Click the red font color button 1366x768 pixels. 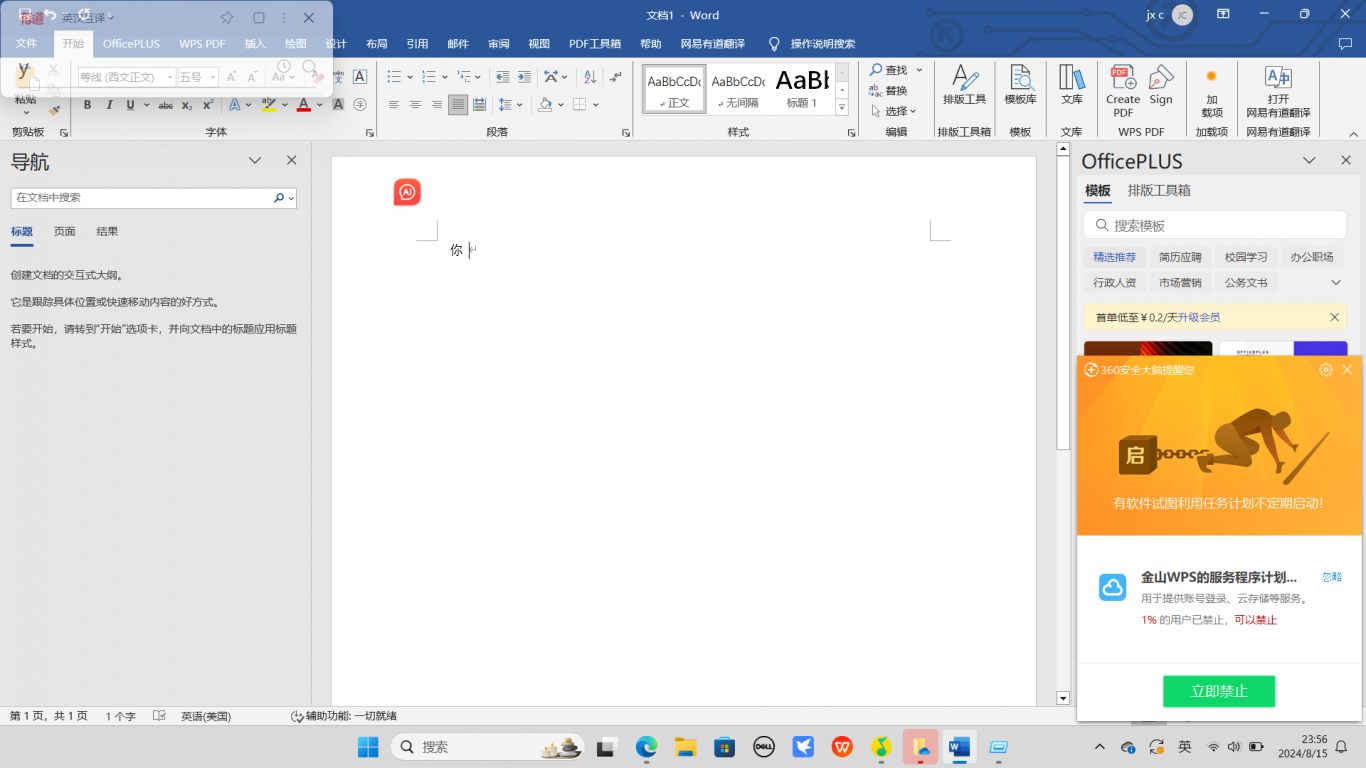coord(303,105)
